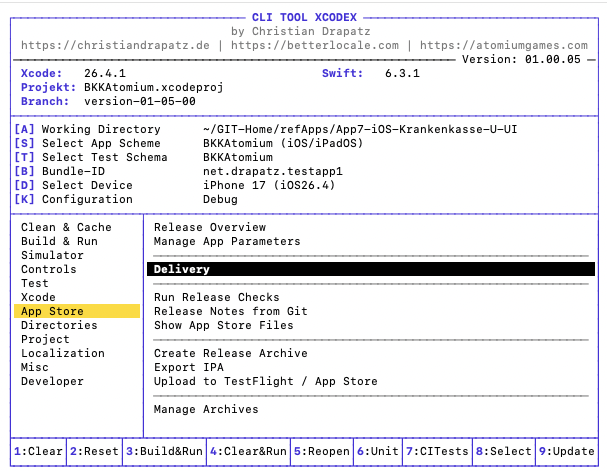Click the 9:Update function key
607x471 pixels.
[x=567, y=451]
